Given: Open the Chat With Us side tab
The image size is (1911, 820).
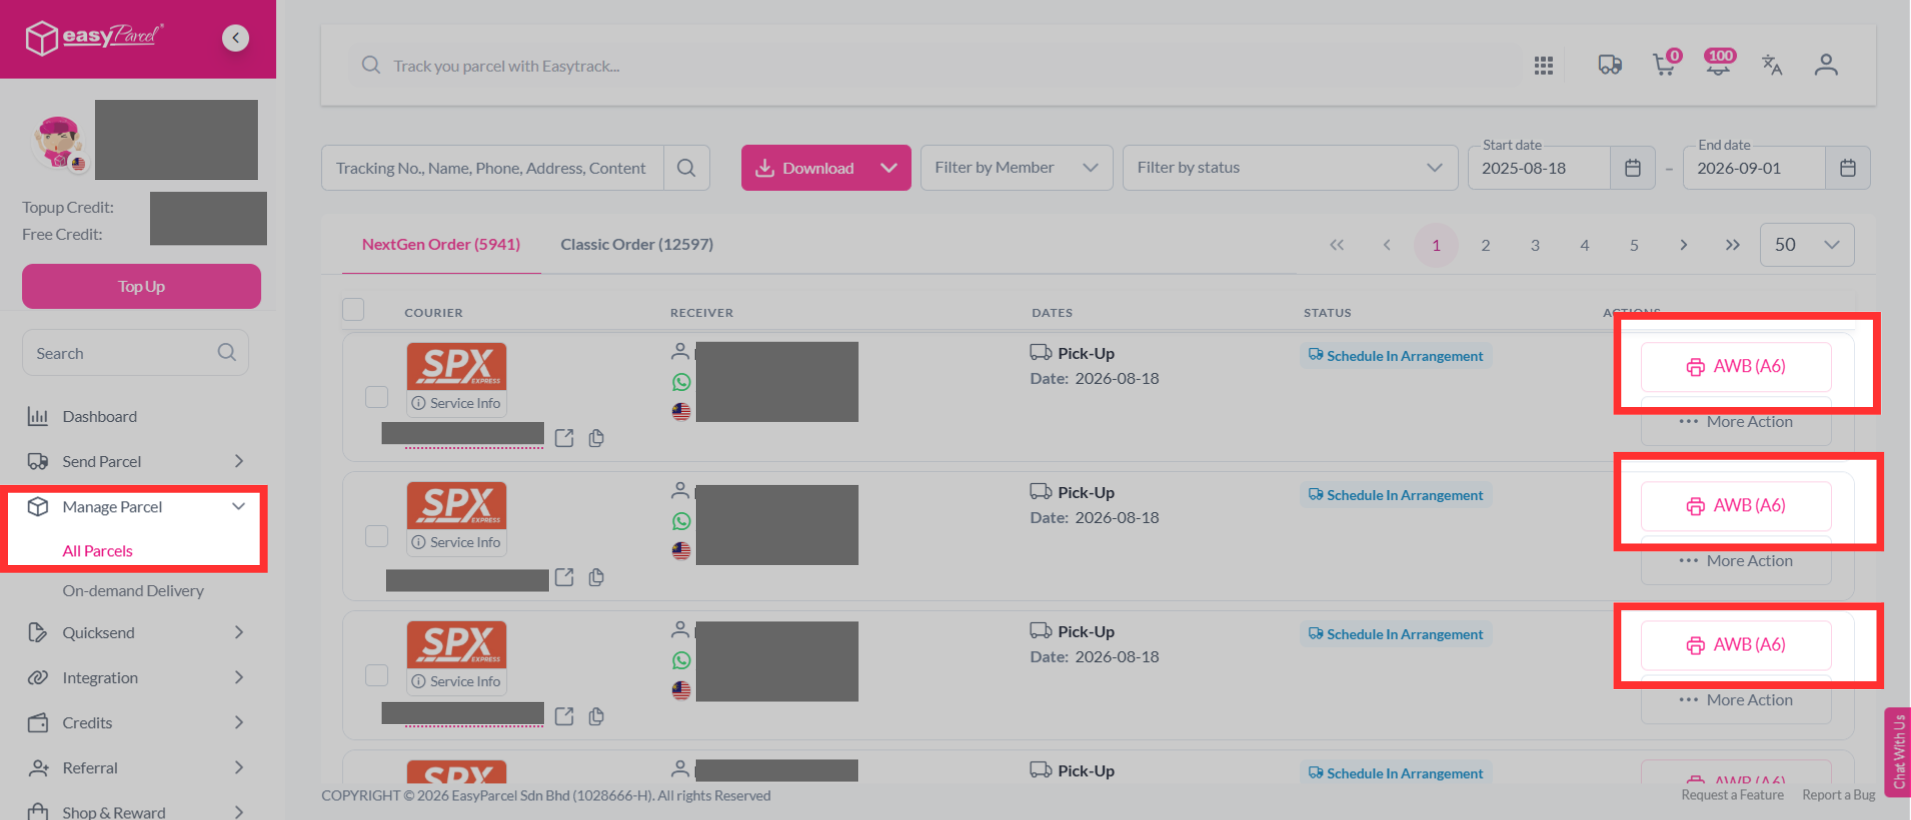Looking at the screenshot, I should pyautogui.click(x=1898, y=752).
